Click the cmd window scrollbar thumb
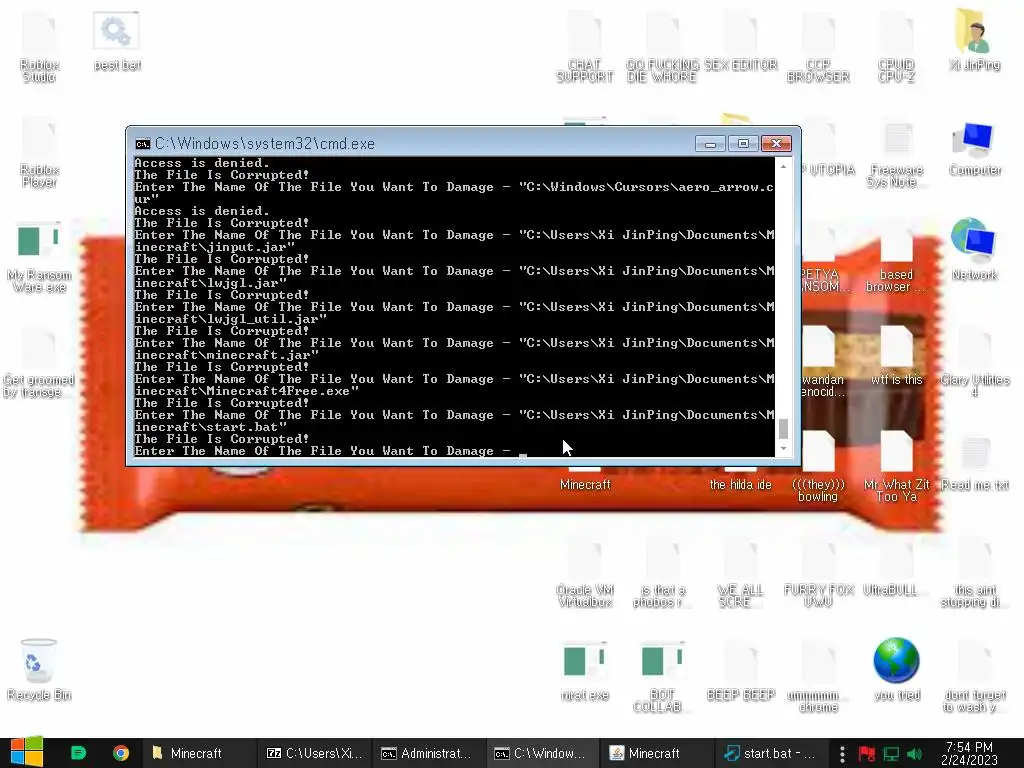The width and height of the screenshot is (1024, 768). (783, 428)
